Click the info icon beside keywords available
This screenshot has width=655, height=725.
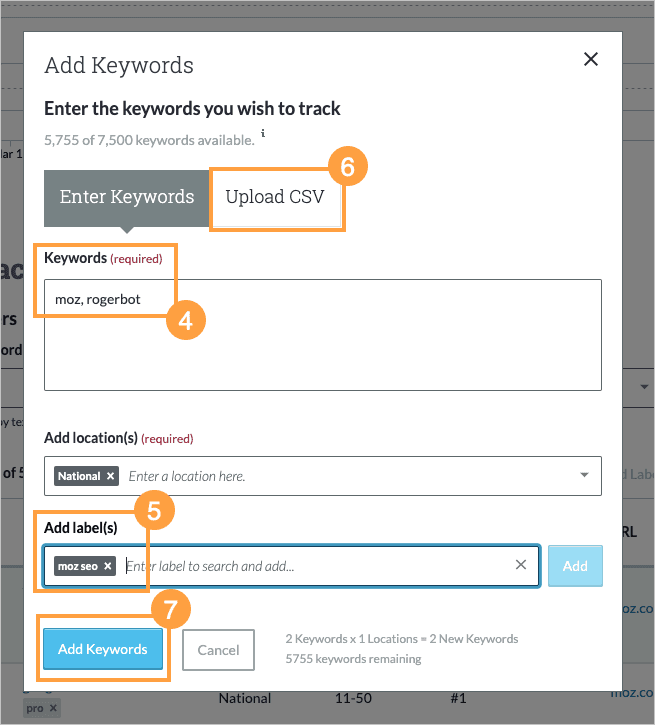pyautogui.click(x=263, y=133)
